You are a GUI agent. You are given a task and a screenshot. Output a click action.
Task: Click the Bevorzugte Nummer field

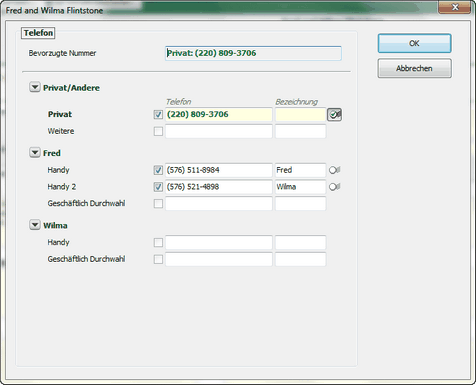tap(253, 53)
